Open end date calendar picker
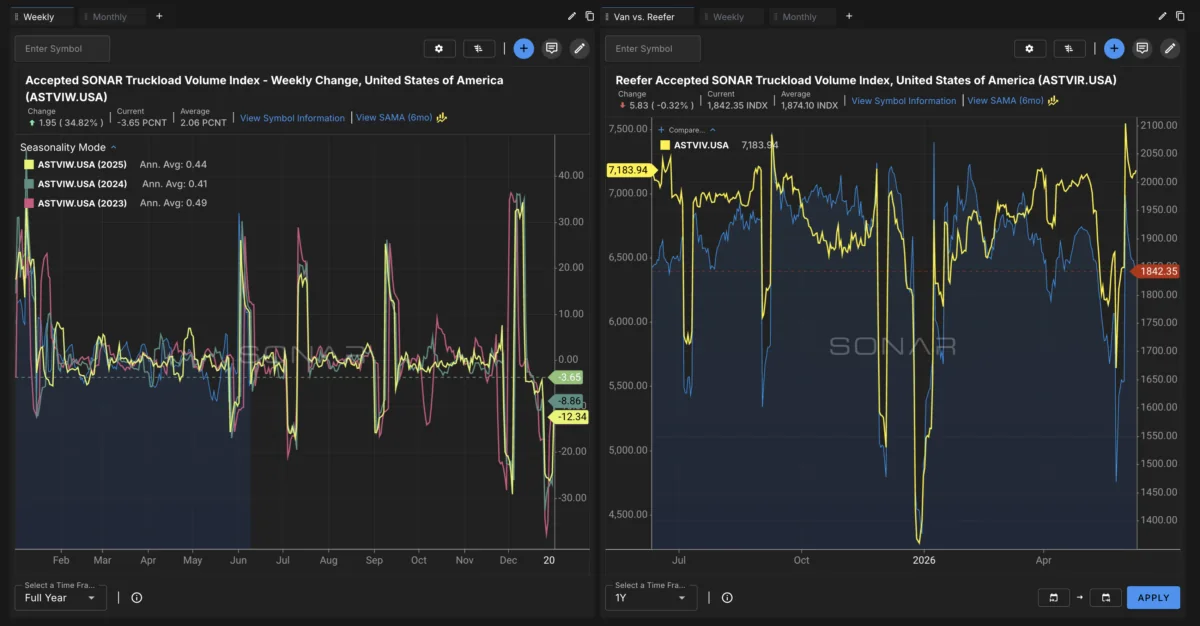Image resolution: width=1200 pixels, height=626 pixels. [1105, 598]
